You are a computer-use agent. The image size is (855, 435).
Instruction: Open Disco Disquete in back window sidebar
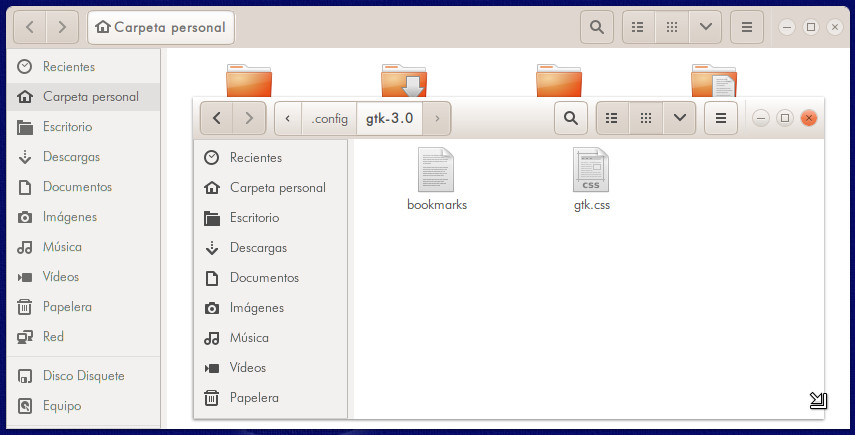click(83, 376)
